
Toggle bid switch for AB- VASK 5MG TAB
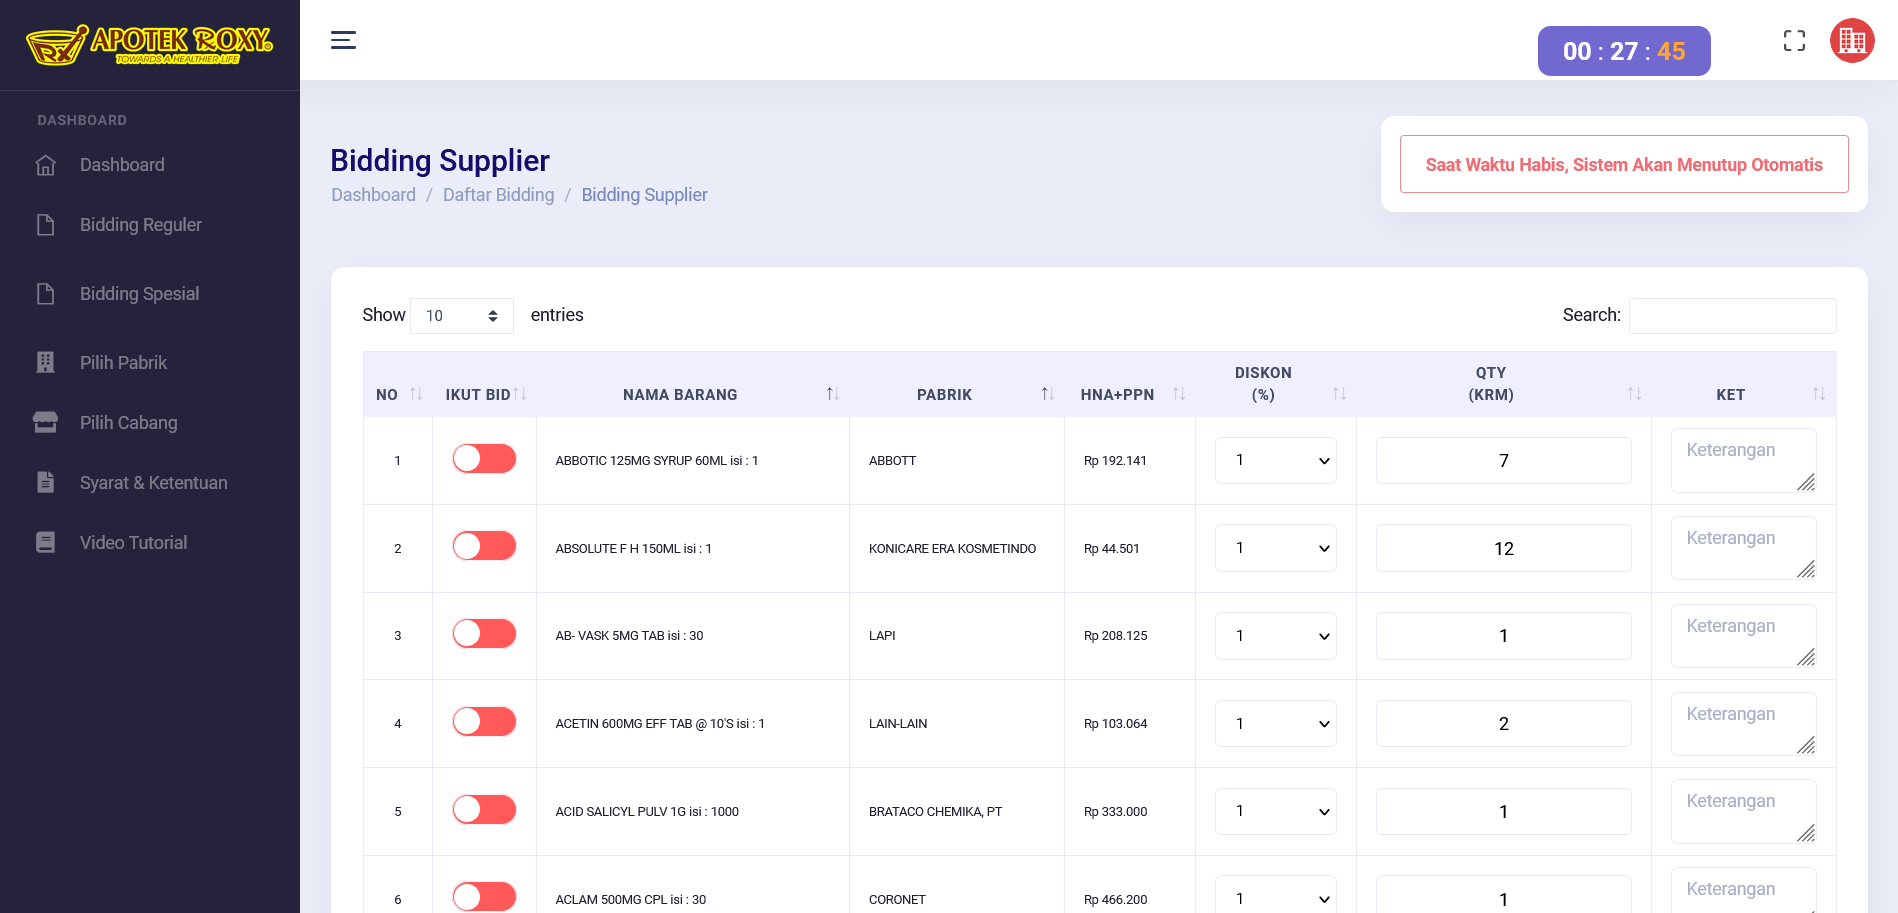(484, 634)
